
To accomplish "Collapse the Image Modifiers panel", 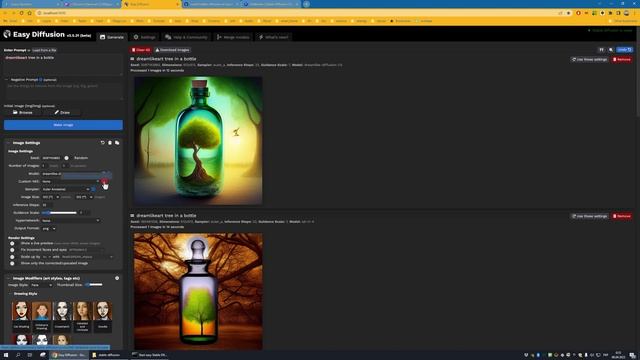I will point(8,278).
